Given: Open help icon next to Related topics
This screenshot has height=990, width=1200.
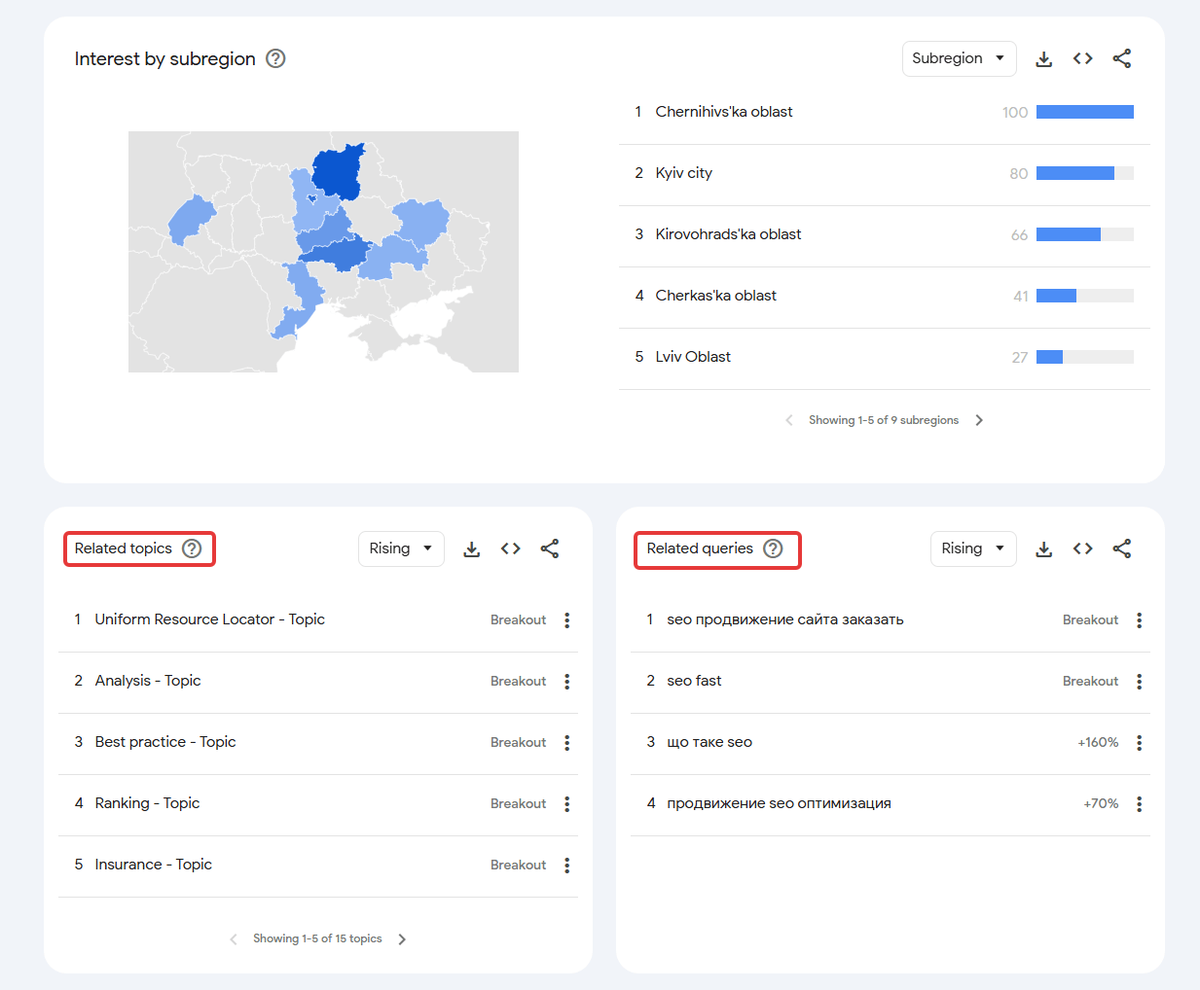Looking at the screenshot, I should click(x=192, y=549).
